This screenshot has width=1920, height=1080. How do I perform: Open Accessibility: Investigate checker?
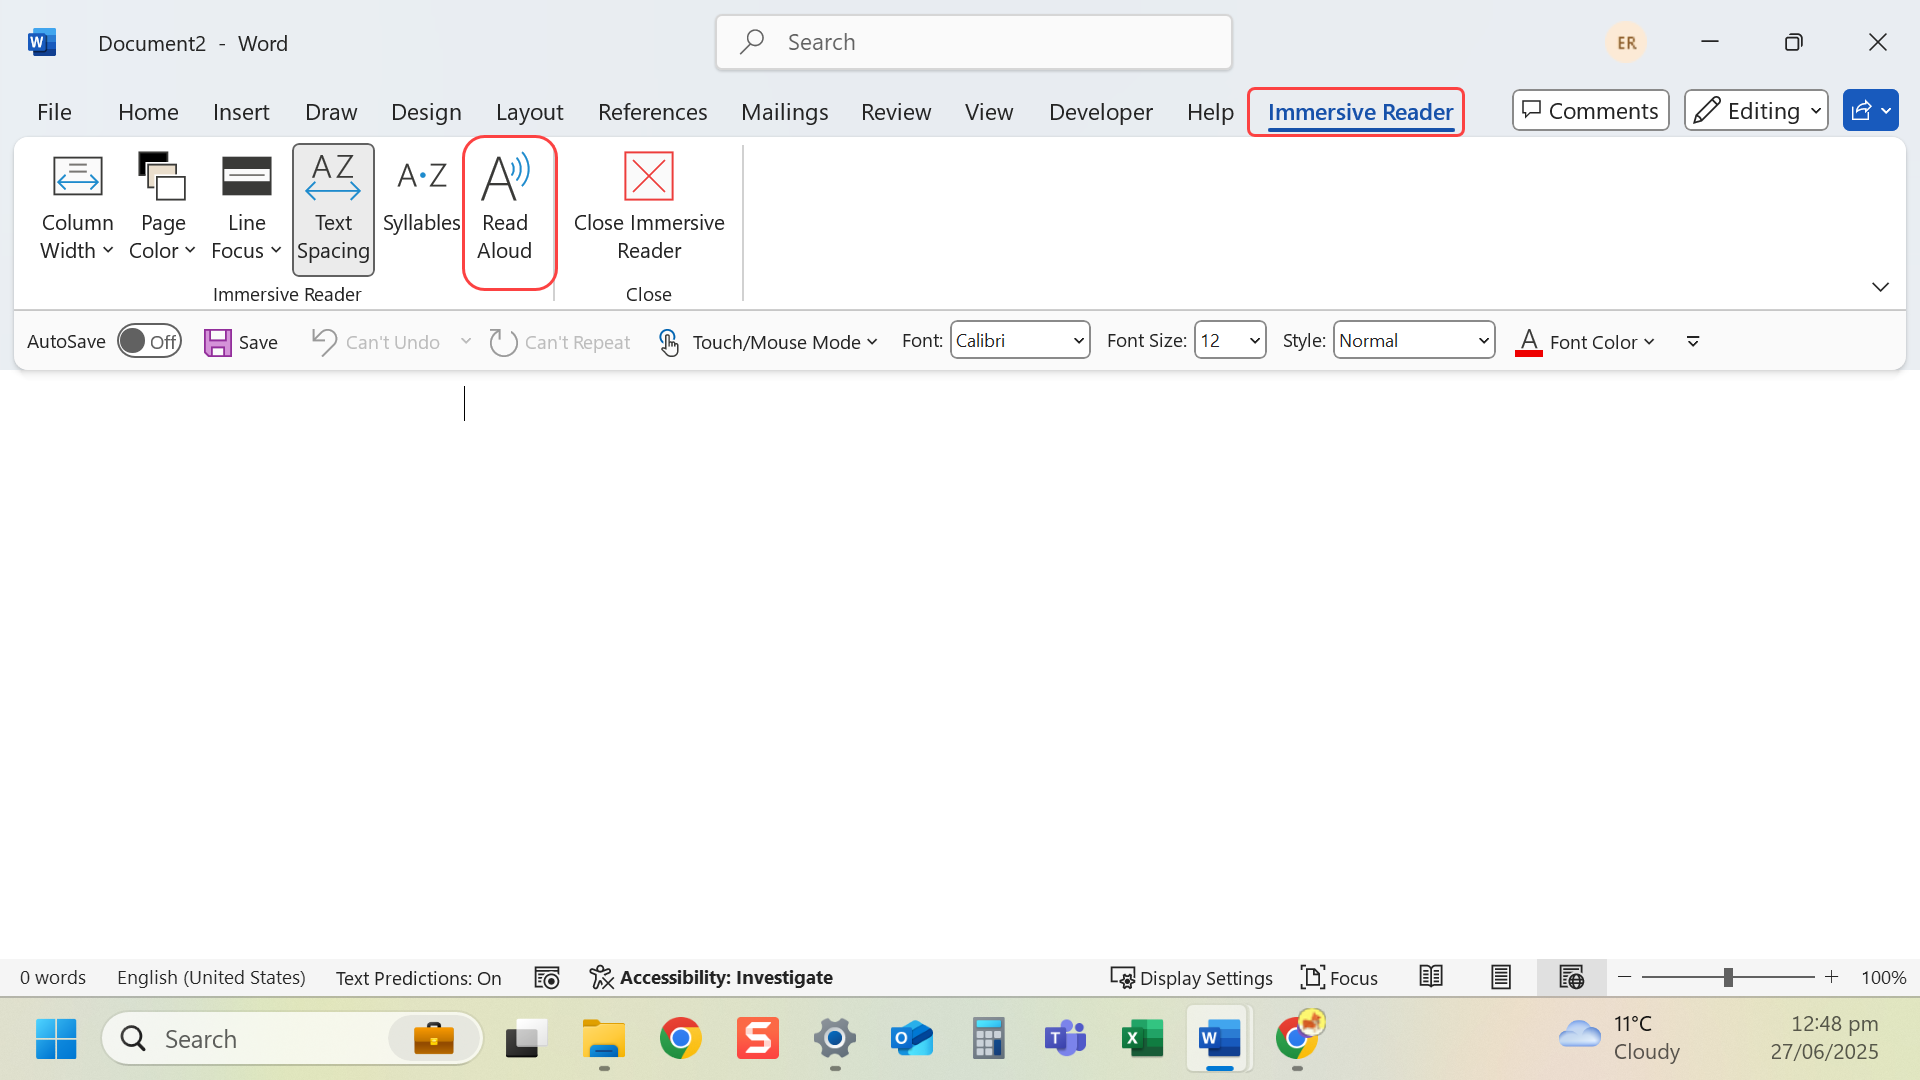pyautogui.click(x=711, y=977)
